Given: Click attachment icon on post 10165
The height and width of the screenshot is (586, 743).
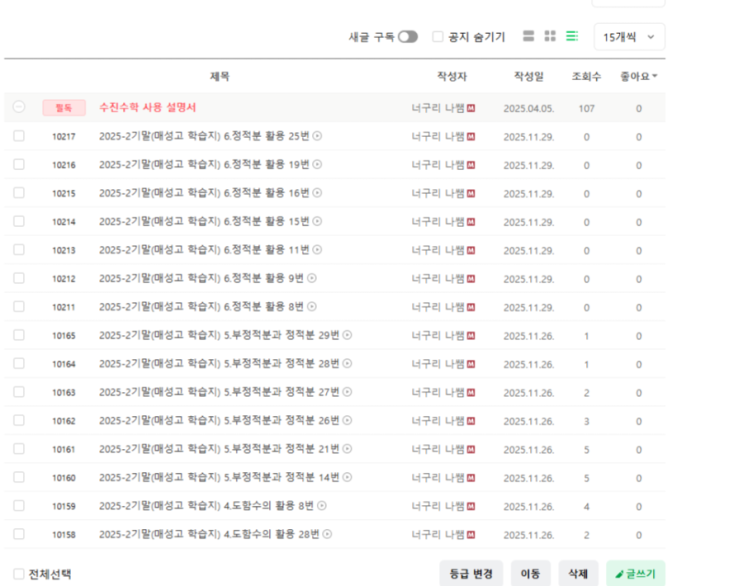Looking at the screenshot, I should pyautogui.click(x=348, y=335).
